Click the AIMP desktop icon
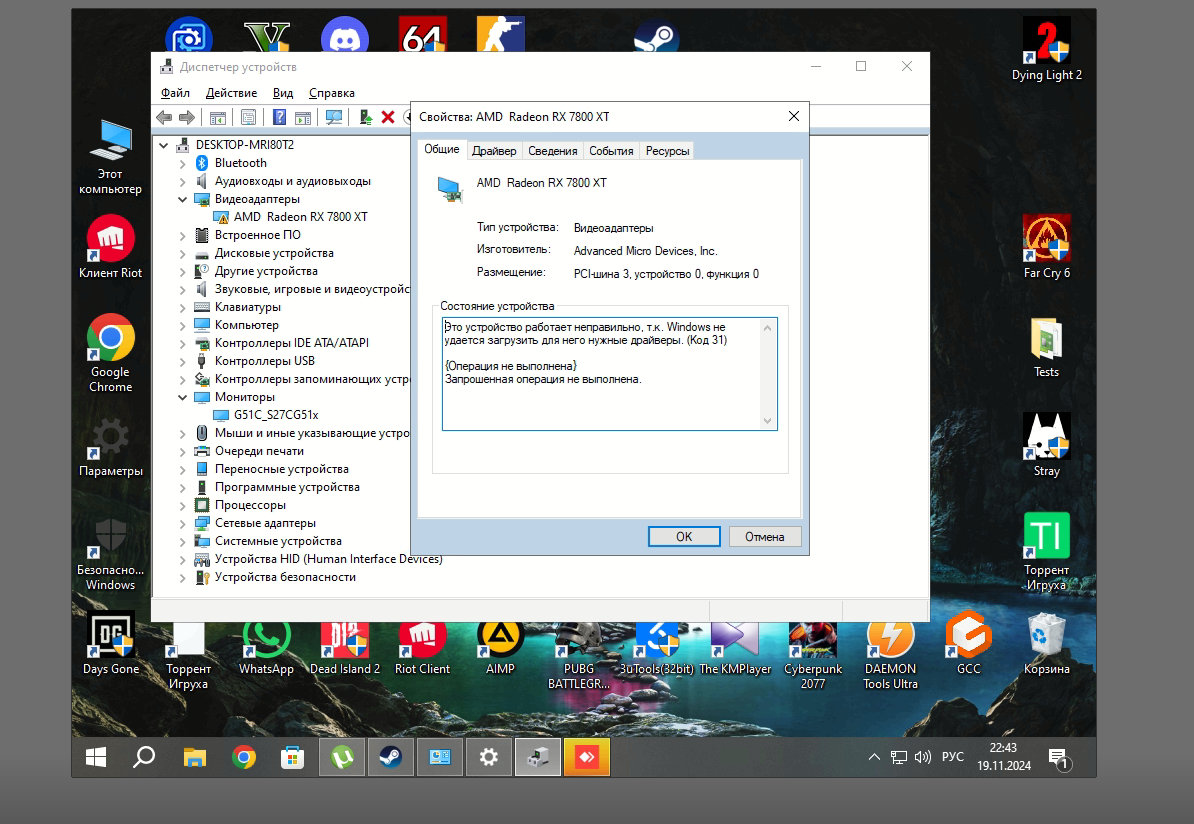This screenshot has height=824, width=1194. tap(500, 648)
